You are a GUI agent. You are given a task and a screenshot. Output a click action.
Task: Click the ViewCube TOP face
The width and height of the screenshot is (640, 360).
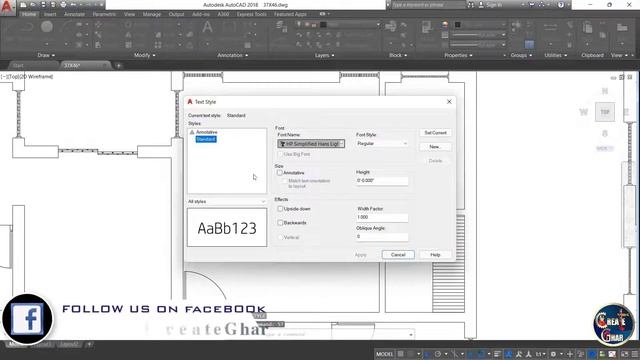coord(605,112)
